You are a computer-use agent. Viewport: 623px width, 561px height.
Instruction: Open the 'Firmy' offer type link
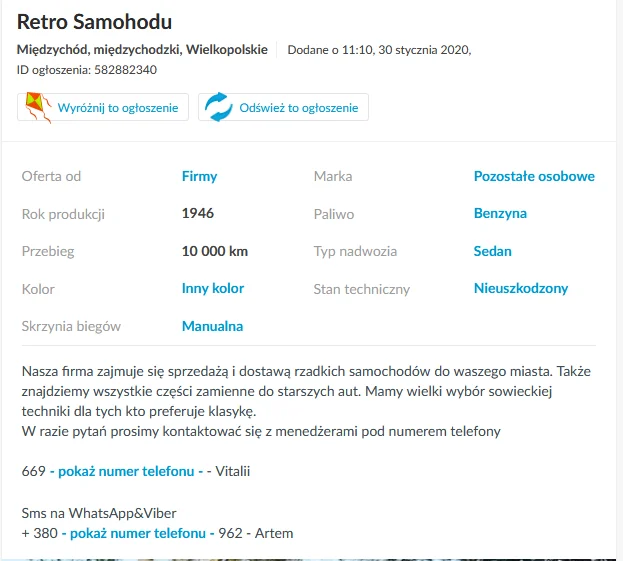(x=199, y=176)
